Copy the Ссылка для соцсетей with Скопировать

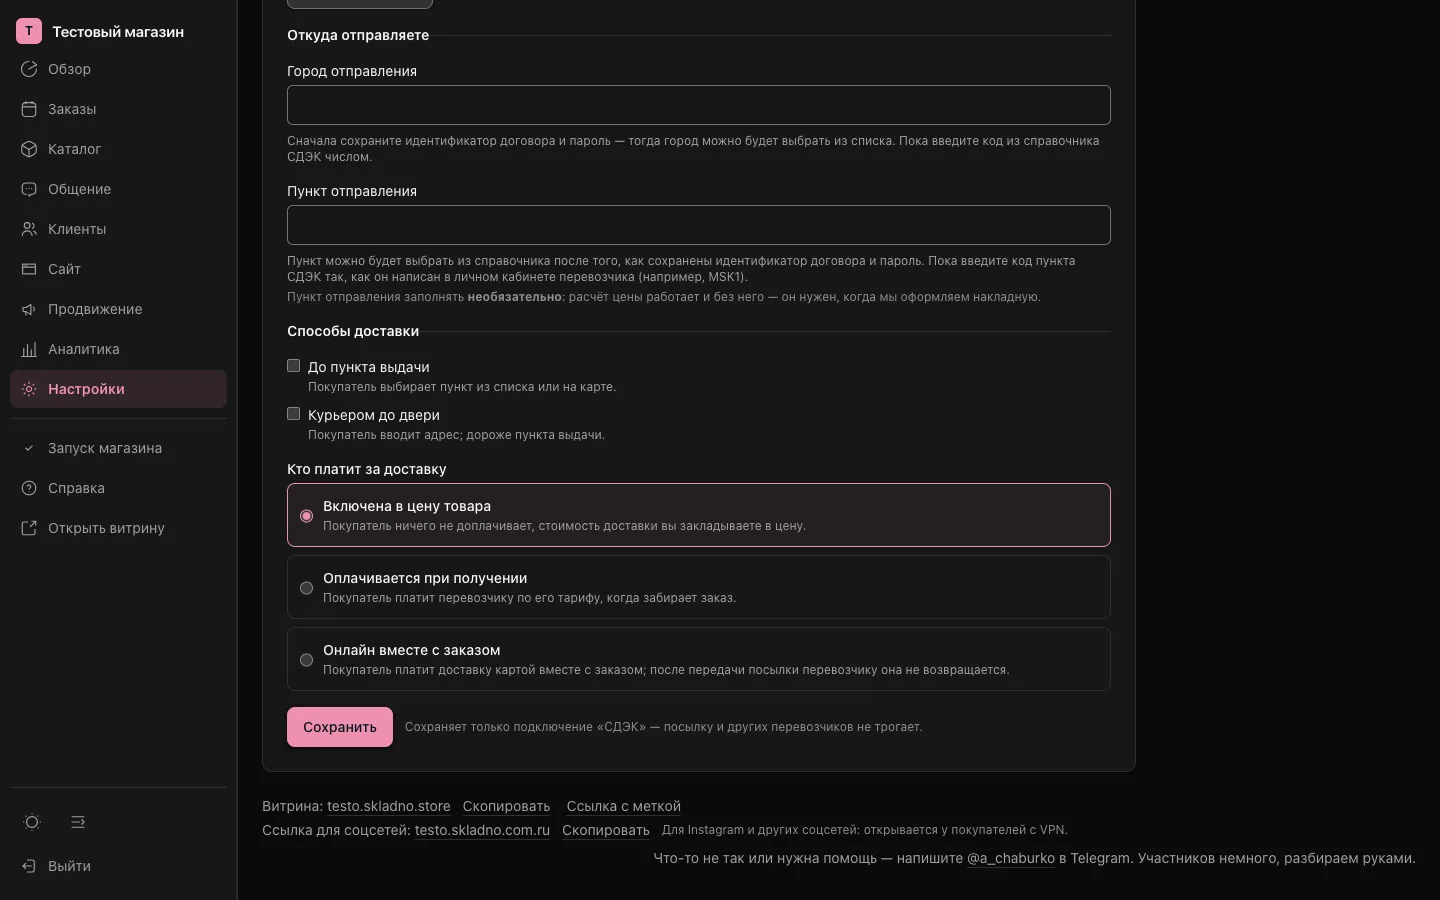[x=605, y=830]
